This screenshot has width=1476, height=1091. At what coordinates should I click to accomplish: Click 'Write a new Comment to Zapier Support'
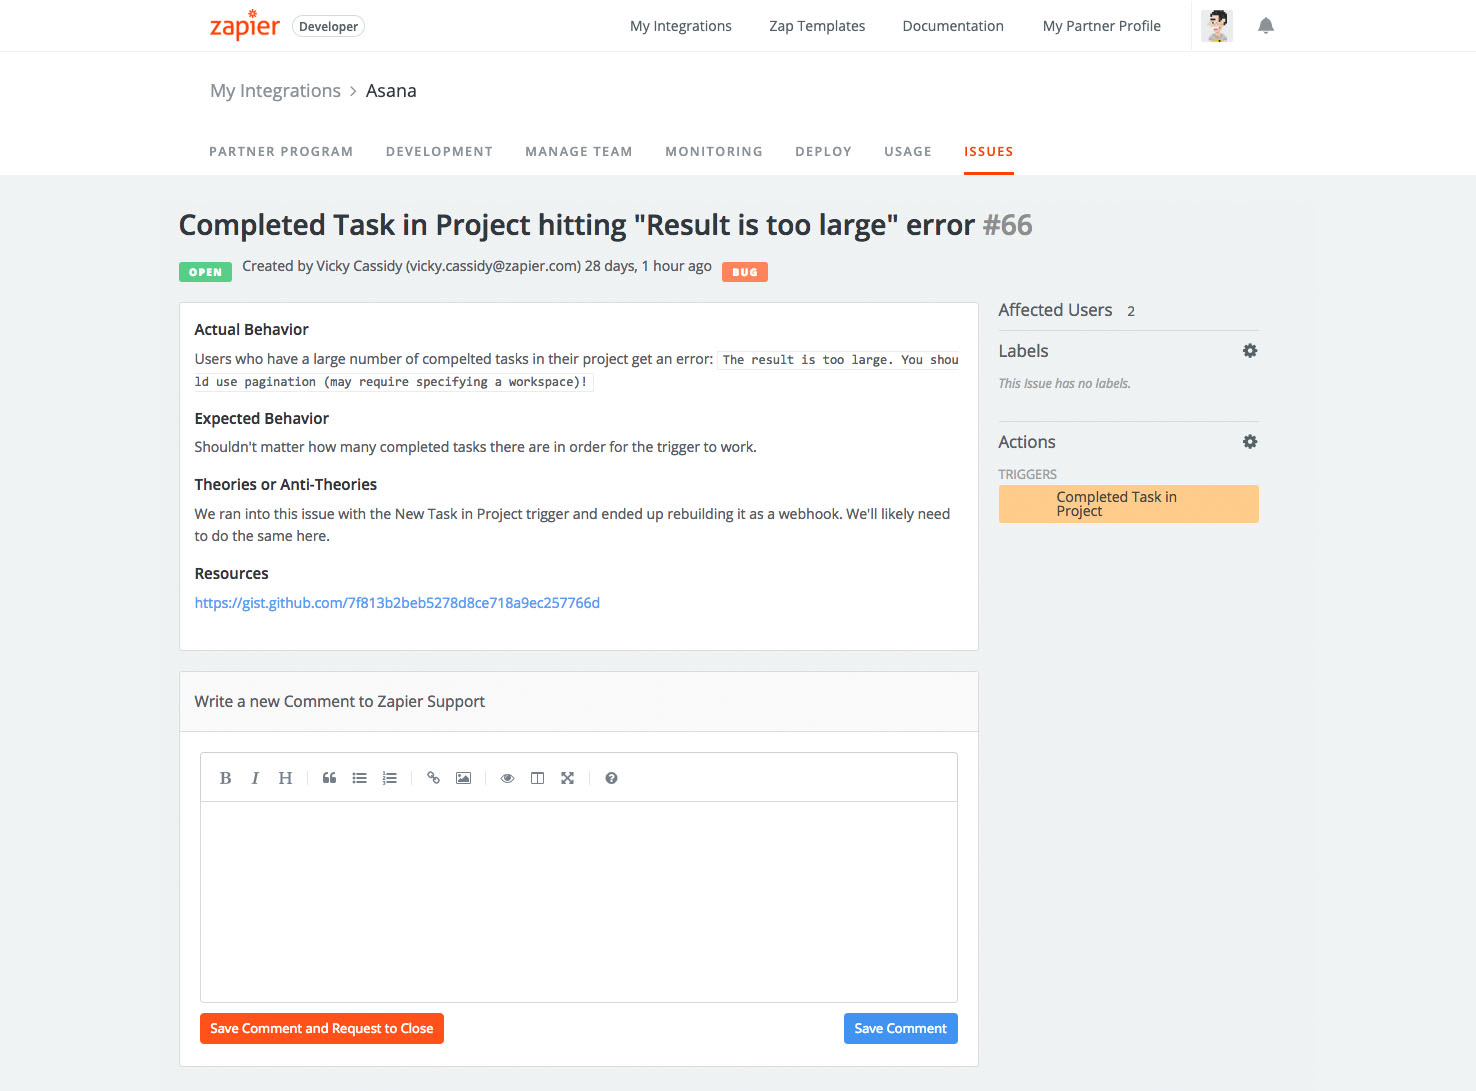click(x=339, y=701)
